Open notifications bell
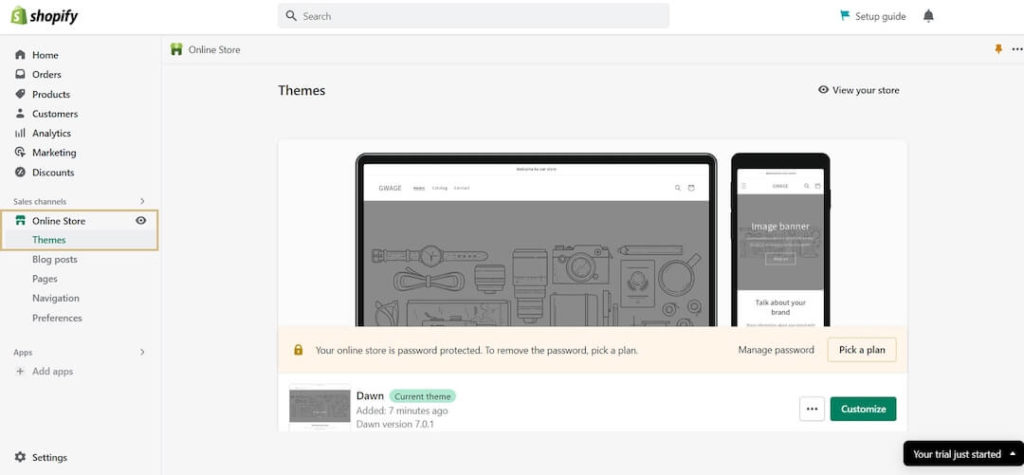The height and width of the screenshot is (475, 1024). [928, 16]
